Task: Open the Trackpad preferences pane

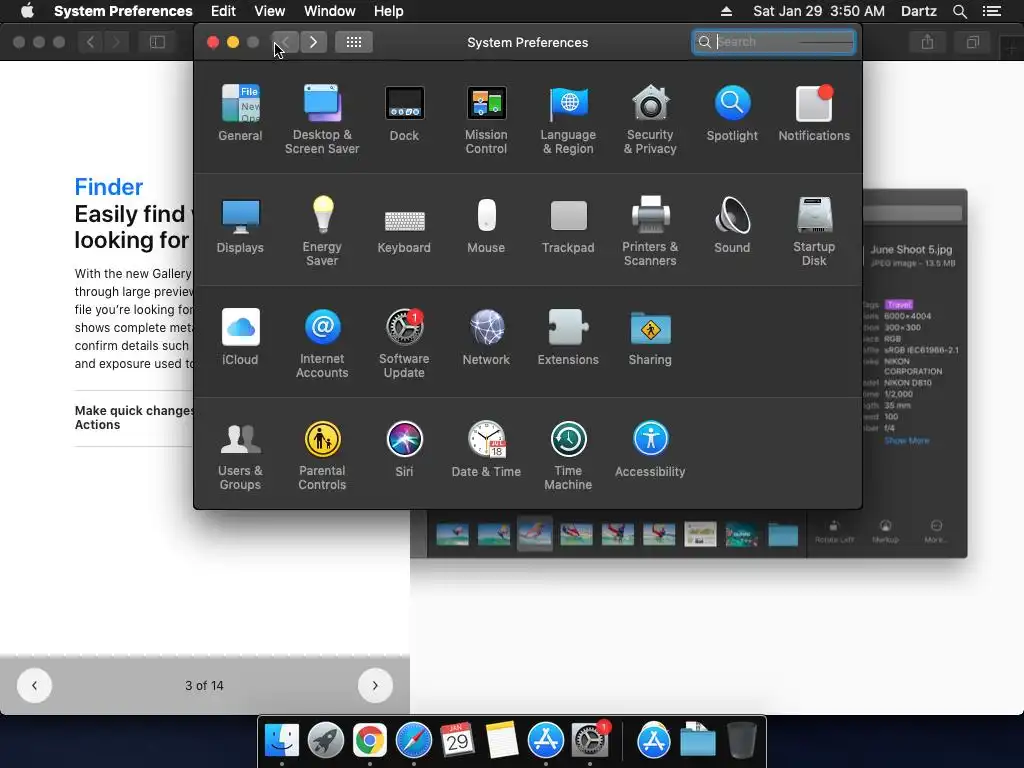Action: (568, 225)
